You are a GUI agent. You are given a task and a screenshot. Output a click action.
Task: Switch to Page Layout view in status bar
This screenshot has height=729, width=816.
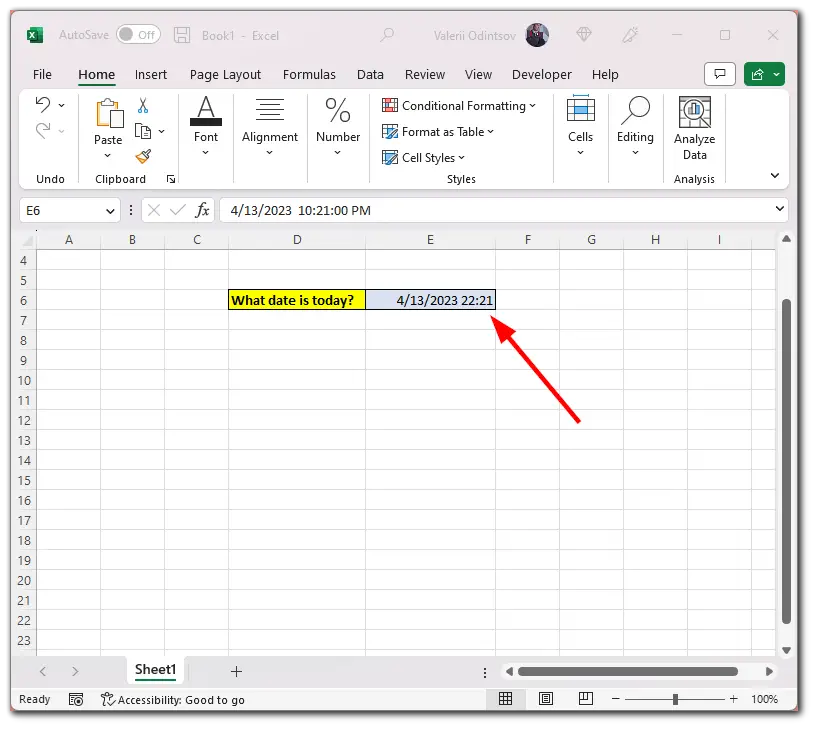545,699
